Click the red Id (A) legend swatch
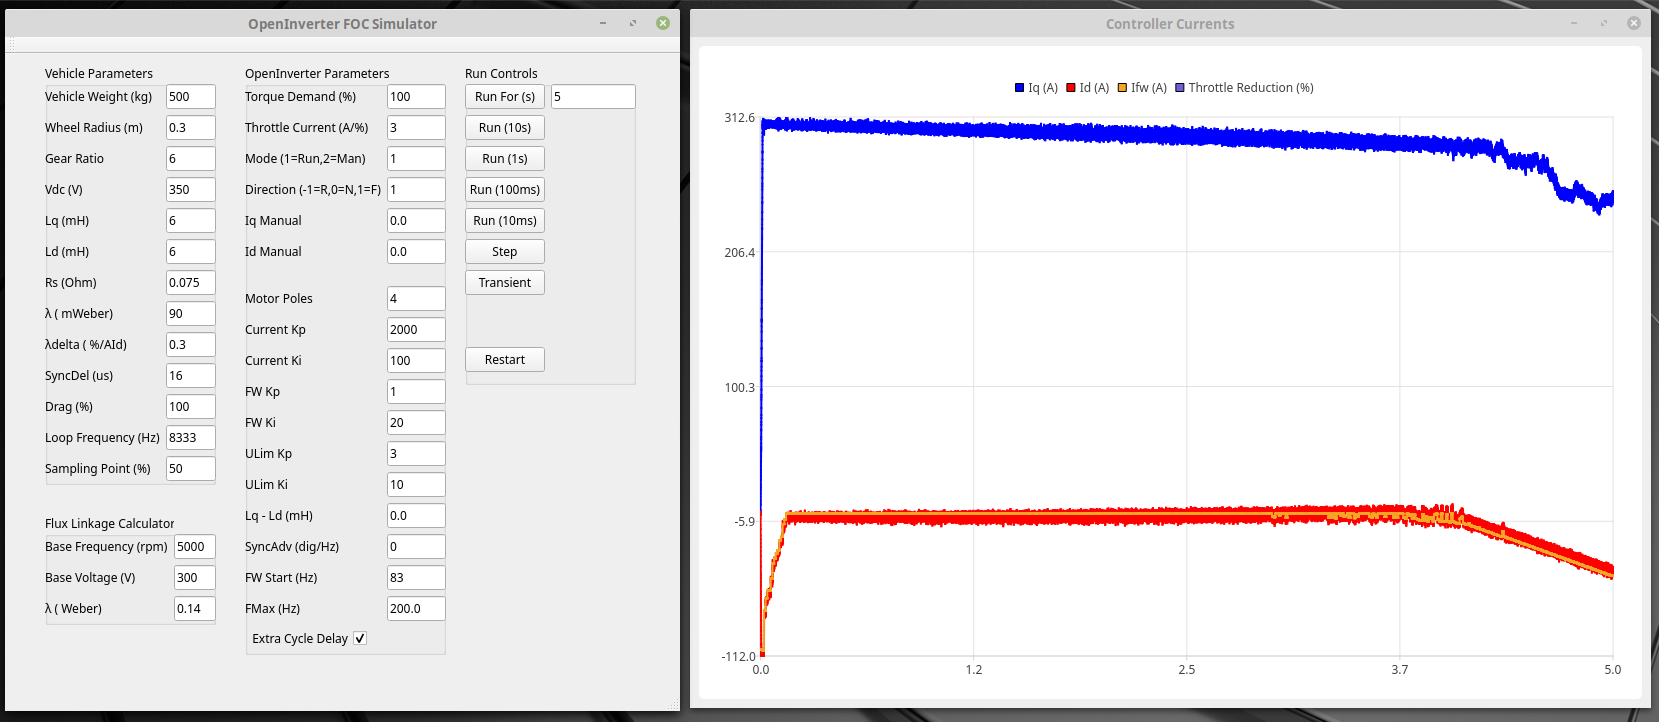Viewport: 1659px width, 722px height. coord(1071,88)
